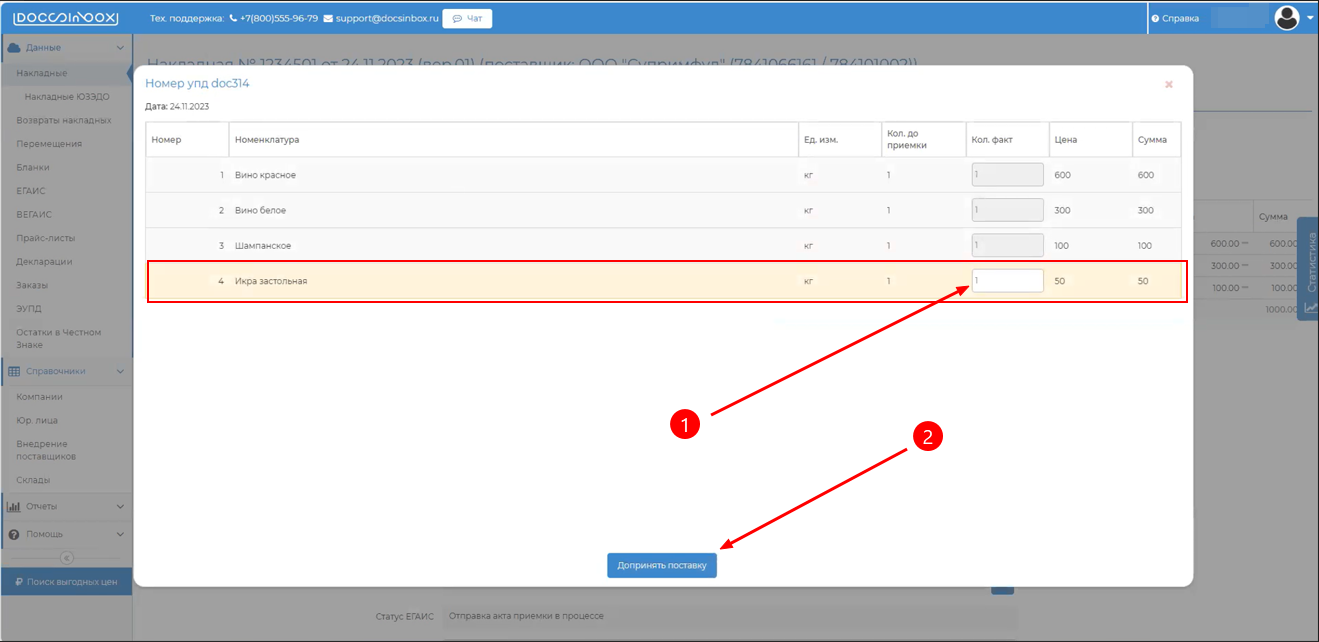The image size is (1319, 642).
Task: Open the Чат support button
Action: click(x=467, y=18)
